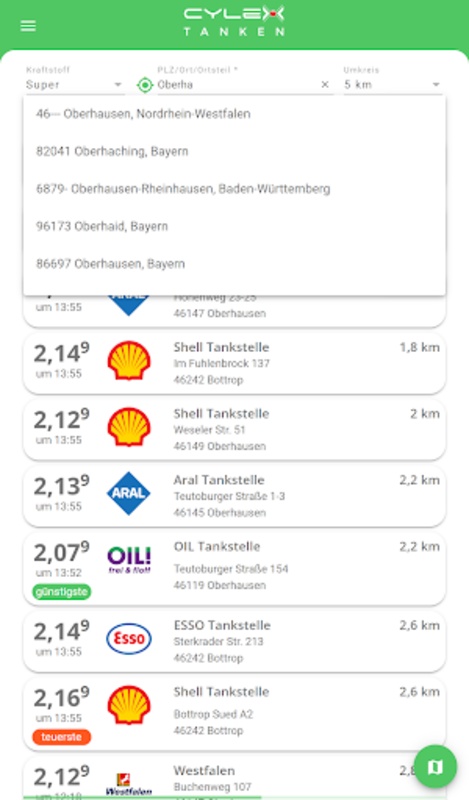469x800 pixels.
Task: Tap the Esso logo at Sterkrader Str. 213
Action: tap(129, 638)
